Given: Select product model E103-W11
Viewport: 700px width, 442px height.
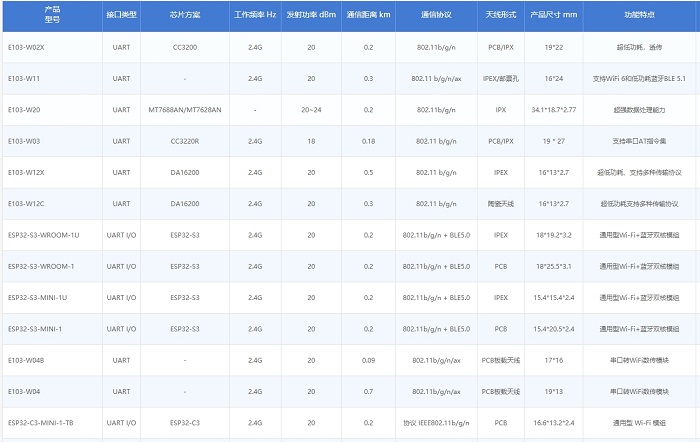Looking at the screenshot, I should (x=24, y=79).
